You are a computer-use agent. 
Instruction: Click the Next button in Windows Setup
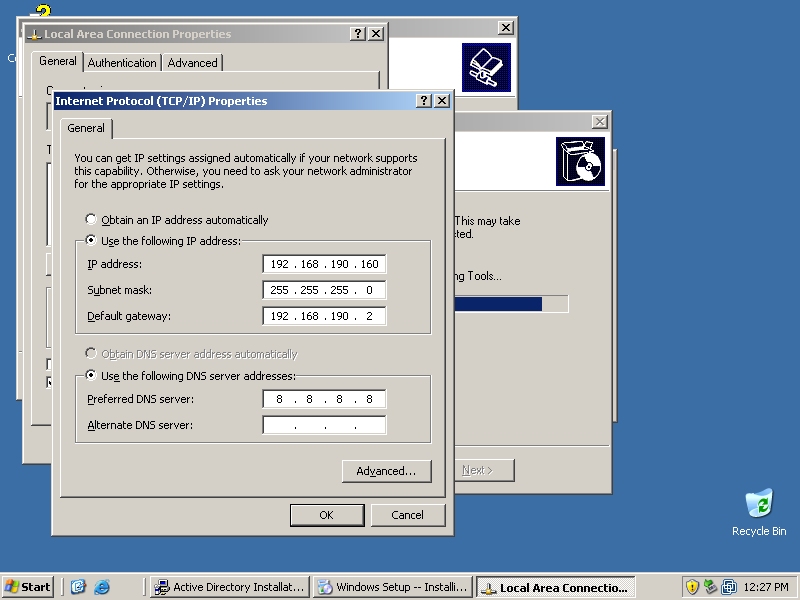point(483,470)
